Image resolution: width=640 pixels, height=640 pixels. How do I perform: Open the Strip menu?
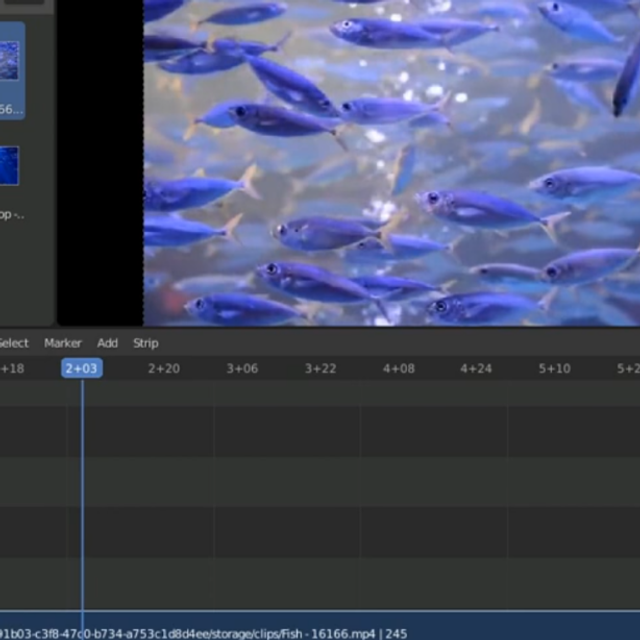tap(146, 343)
